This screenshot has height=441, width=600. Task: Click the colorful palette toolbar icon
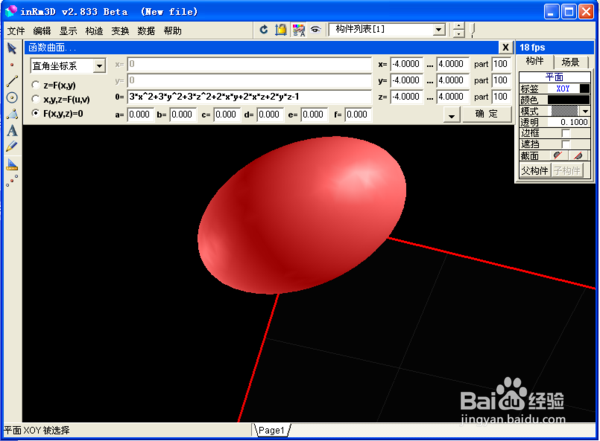(x=298, y=30)
